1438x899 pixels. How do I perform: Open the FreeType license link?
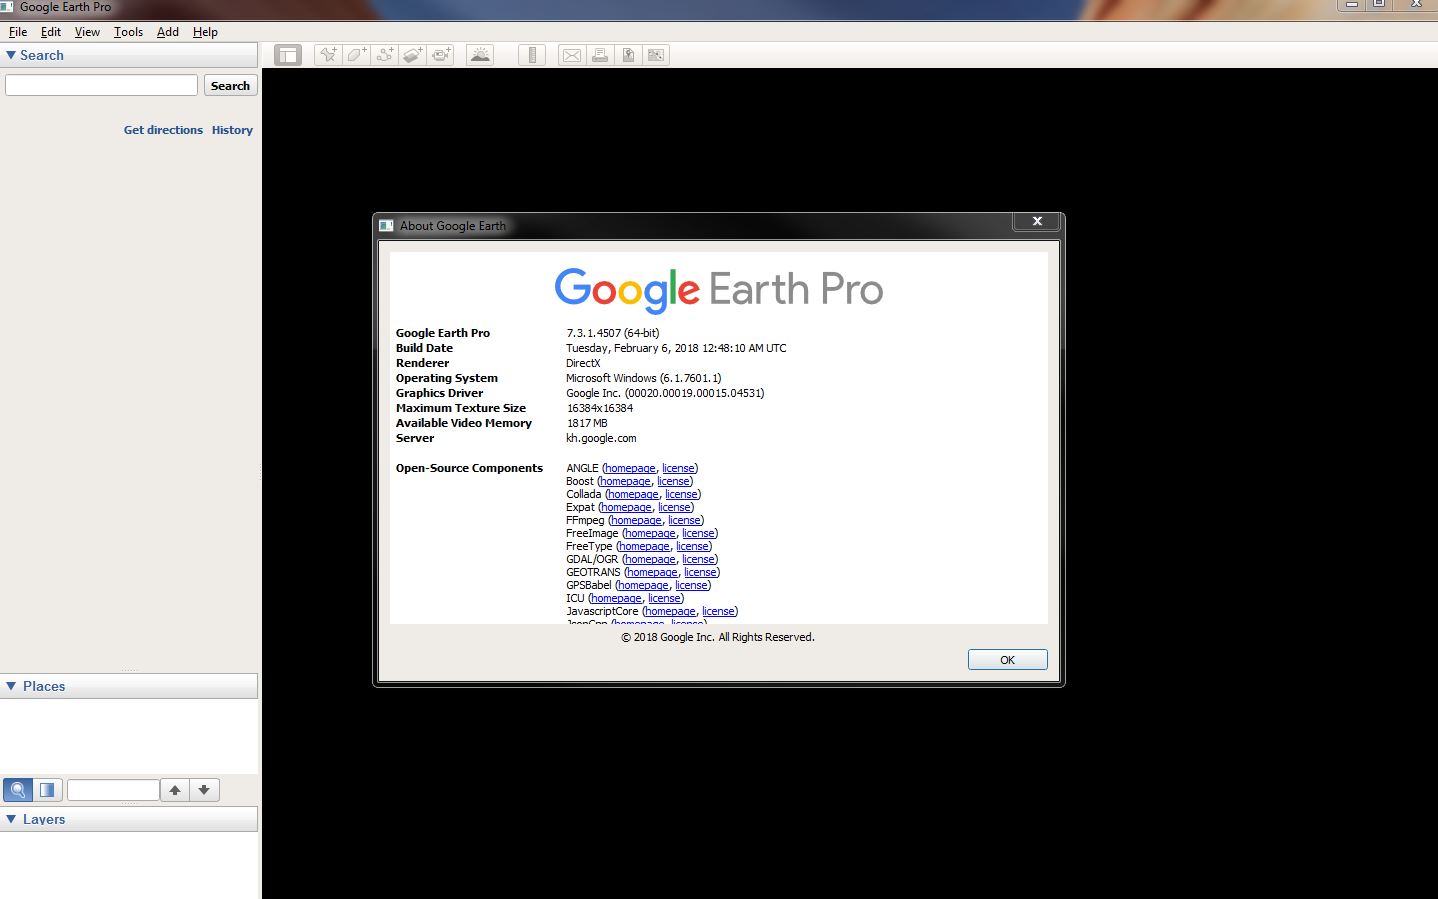click(x=692, y=546)
